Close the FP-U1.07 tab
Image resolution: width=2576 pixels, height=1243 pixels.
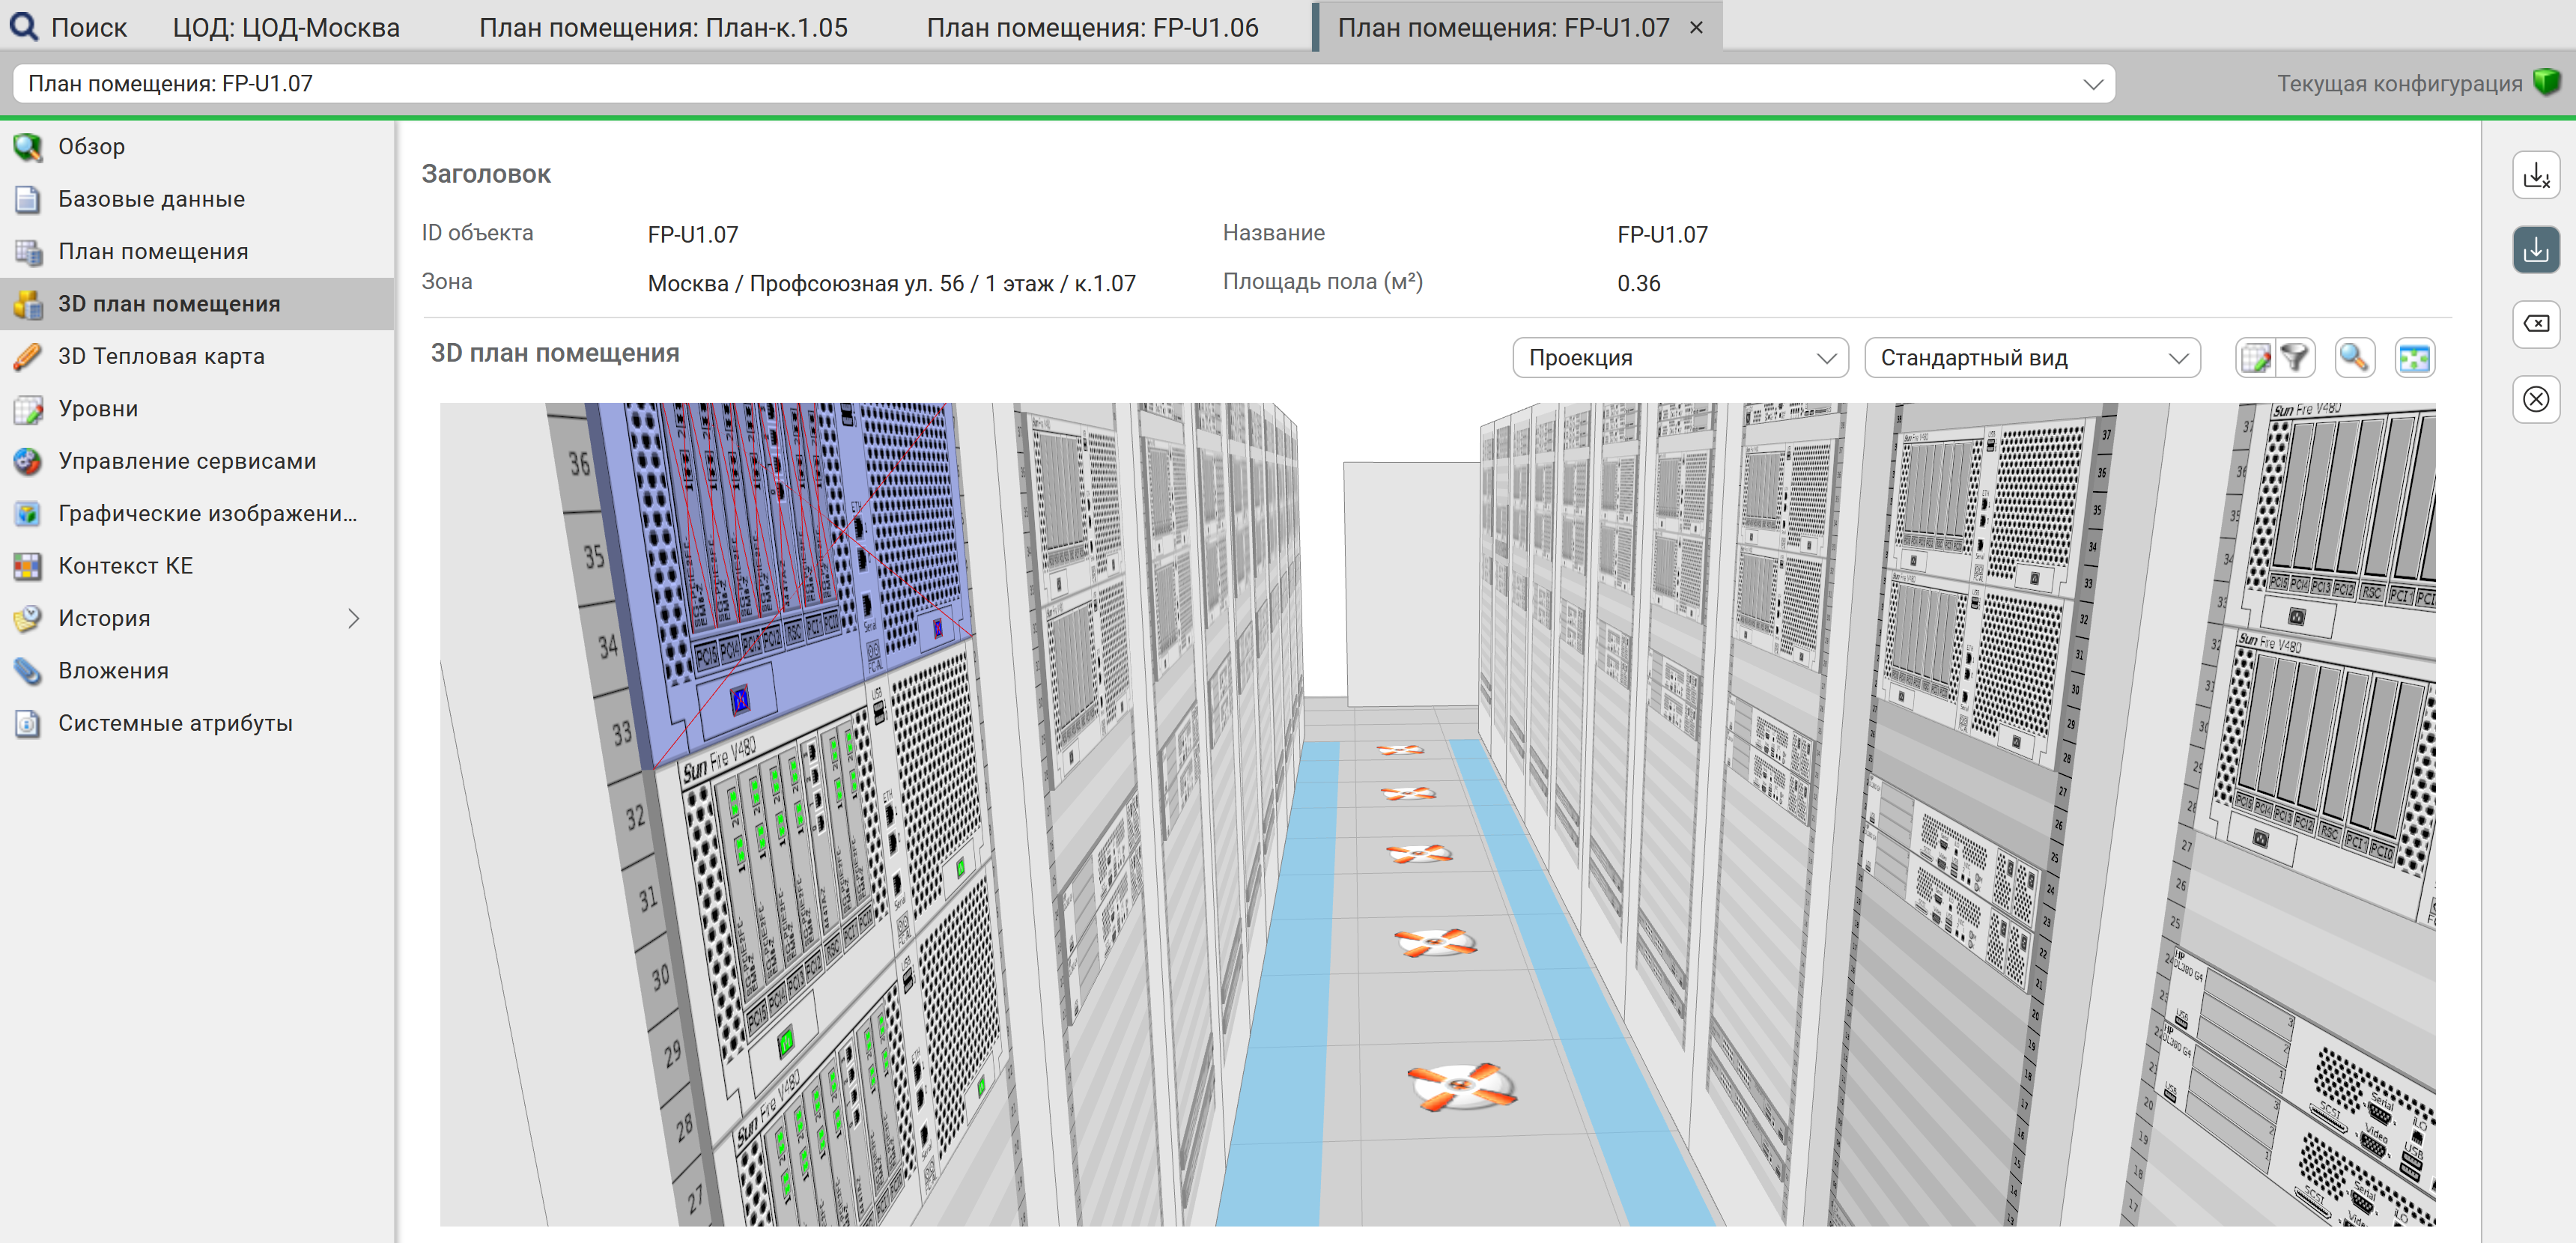tap(1696, 27)
